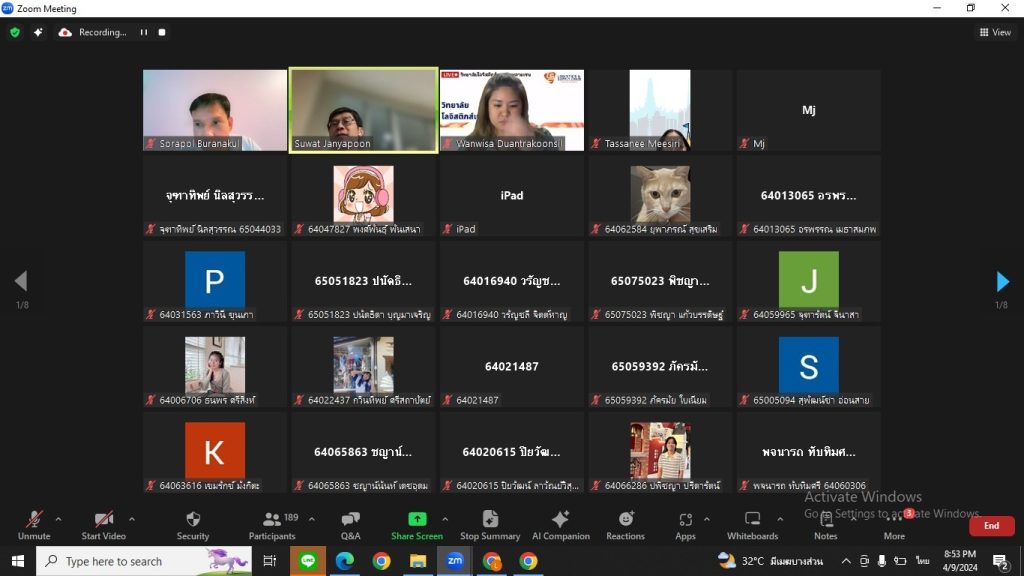Image resolution: width=1024 pixels, height=576 pixels.
Task: Stop the cloud recording
Action: tap(162, 32)
